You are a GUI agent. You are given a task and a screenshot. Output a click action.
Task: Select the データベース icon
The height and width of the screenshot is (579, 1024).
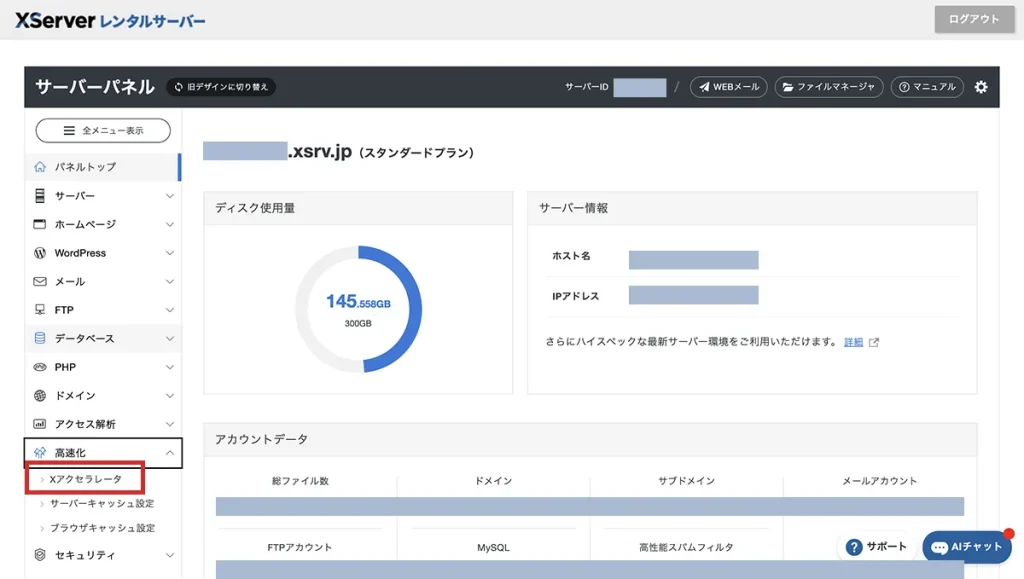coord(41,338)
